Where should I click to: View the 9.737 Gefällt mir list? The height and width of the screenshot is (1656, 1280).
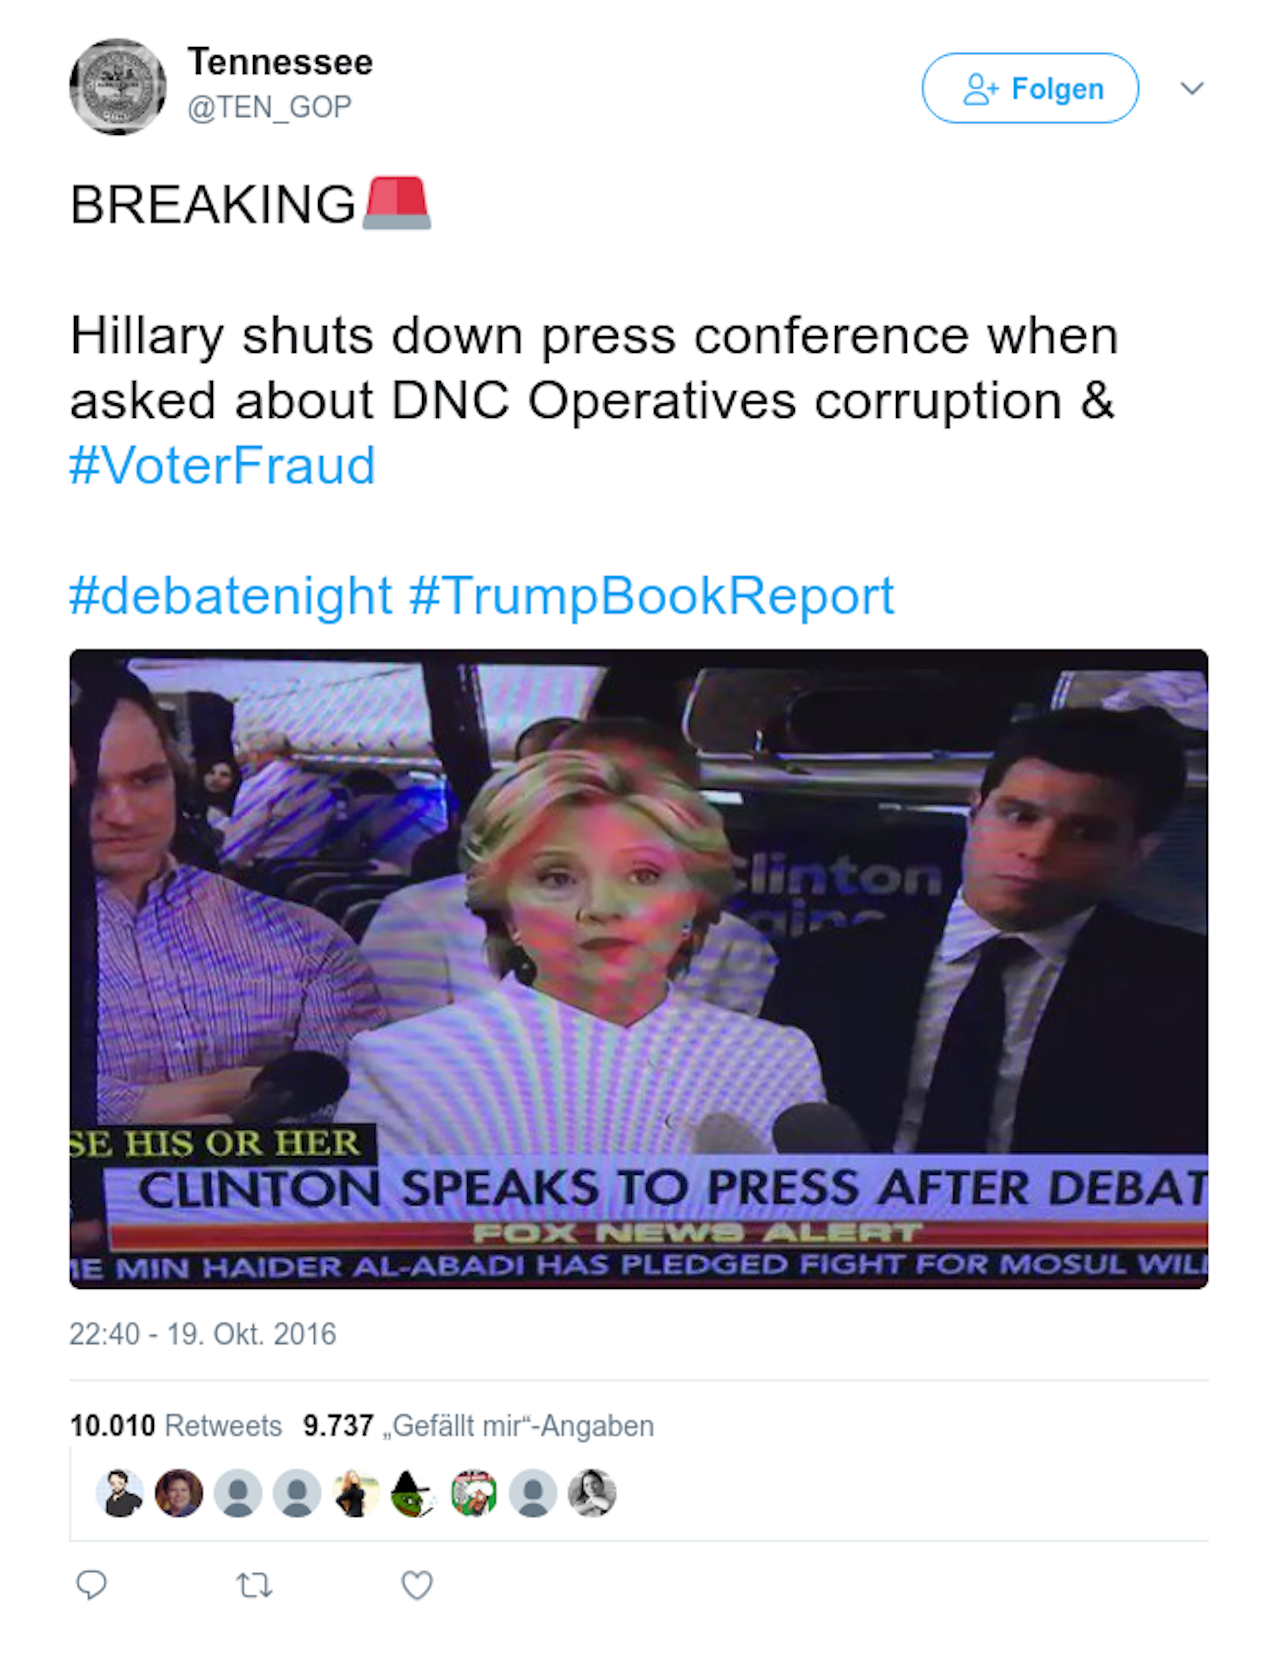[478, 1425]
